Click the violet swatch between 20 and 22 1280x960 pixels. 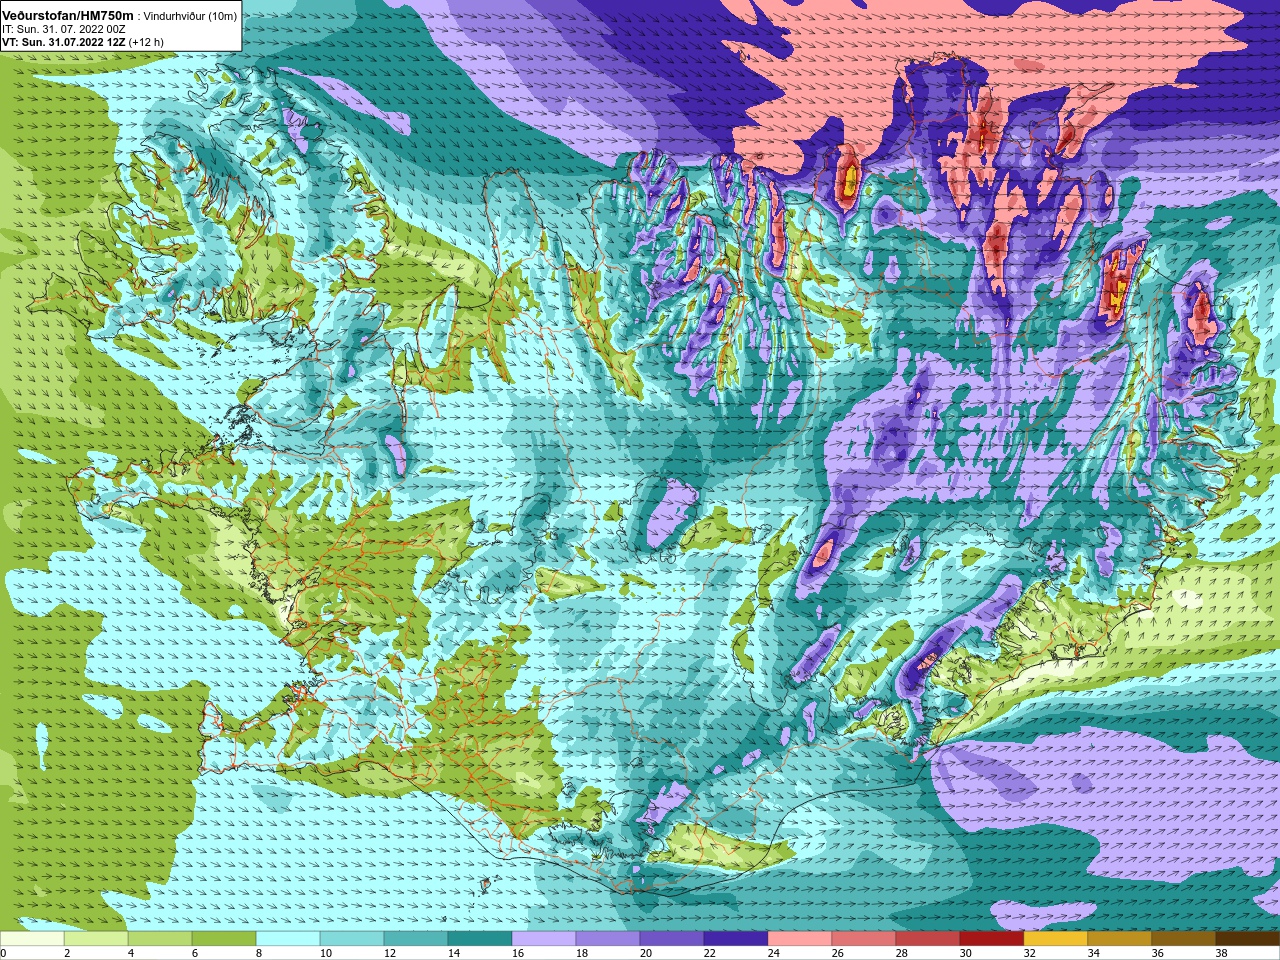coord(672,938)
